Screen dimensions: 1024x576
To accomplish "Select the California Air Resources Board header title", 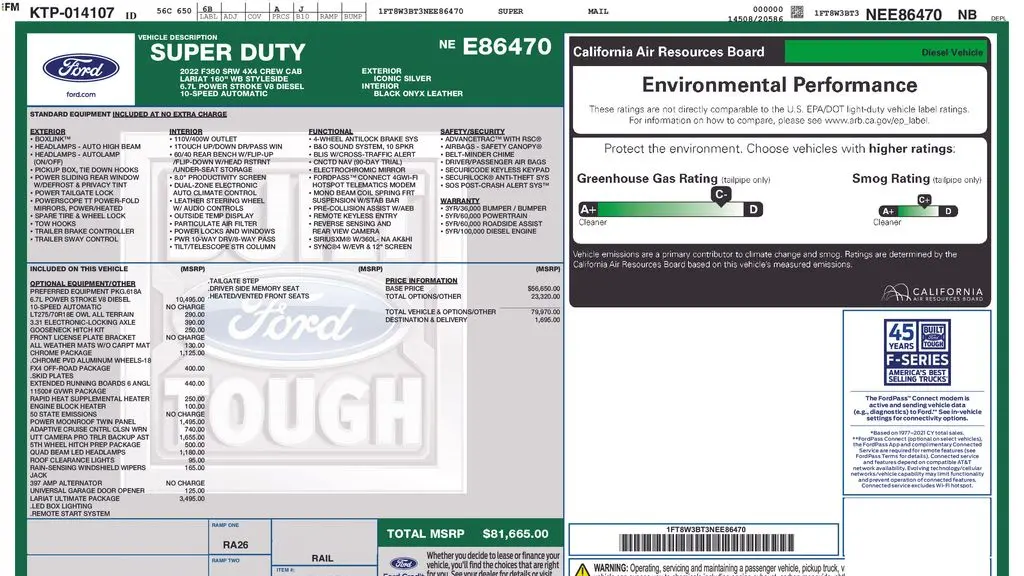I will [x=668, y=52].
